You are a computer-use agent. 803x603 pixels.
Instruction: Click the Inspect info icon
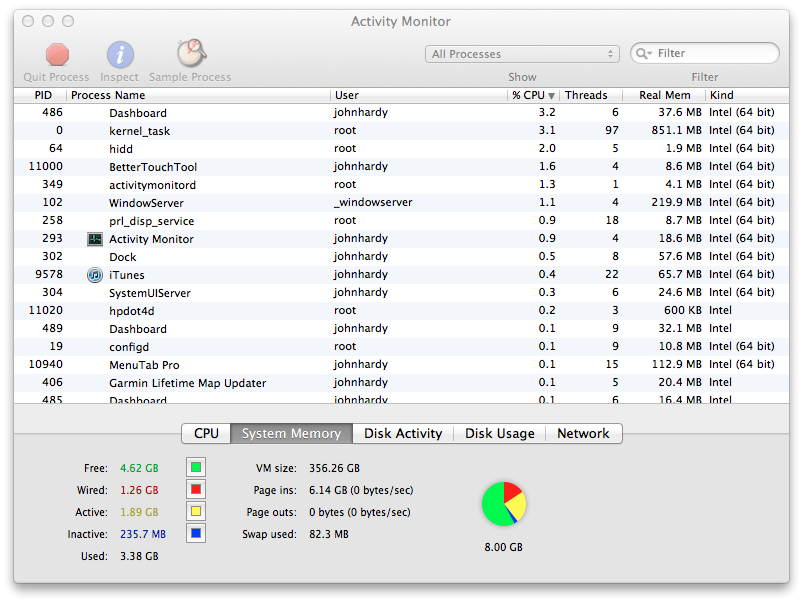coord(120,54)
